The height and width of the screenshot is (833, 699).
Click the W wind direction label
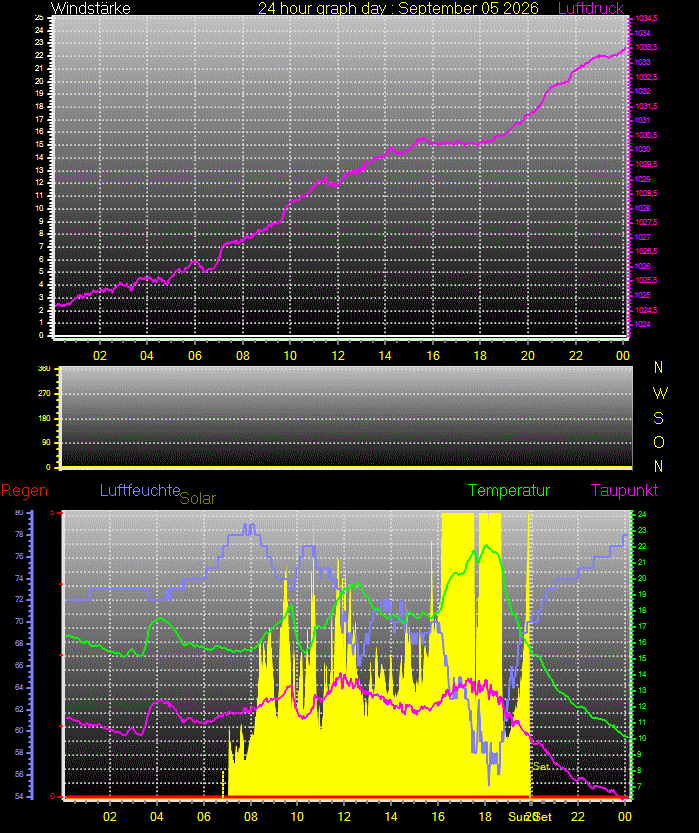coord(660,393)
